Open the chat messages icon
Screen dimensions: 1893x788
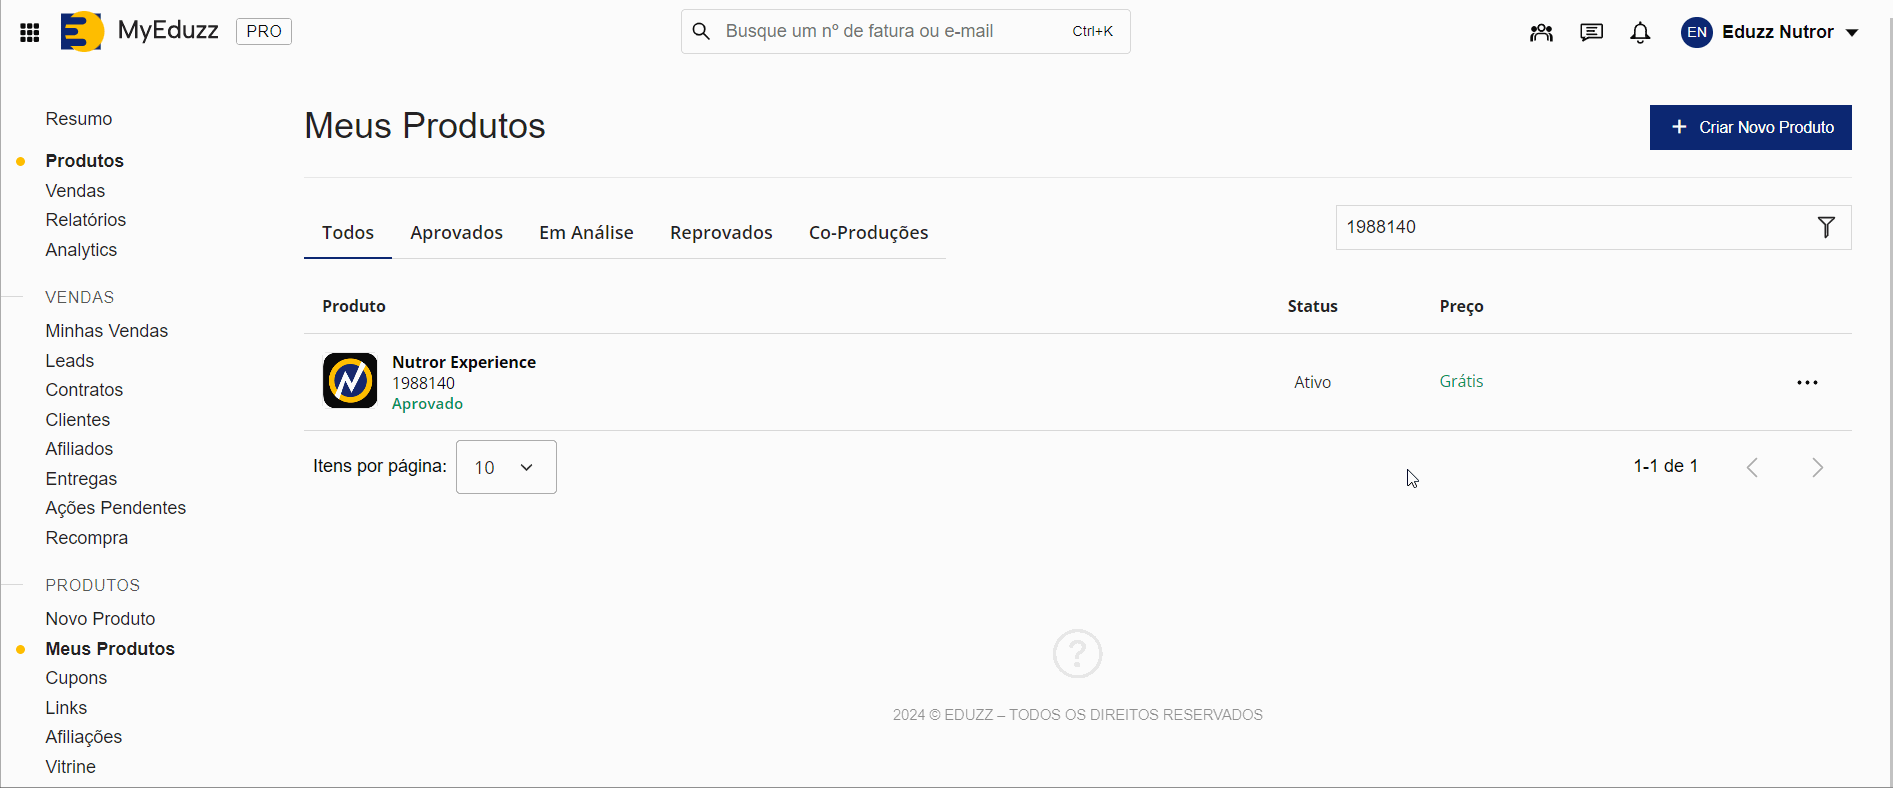click(x=1591, y=32)
